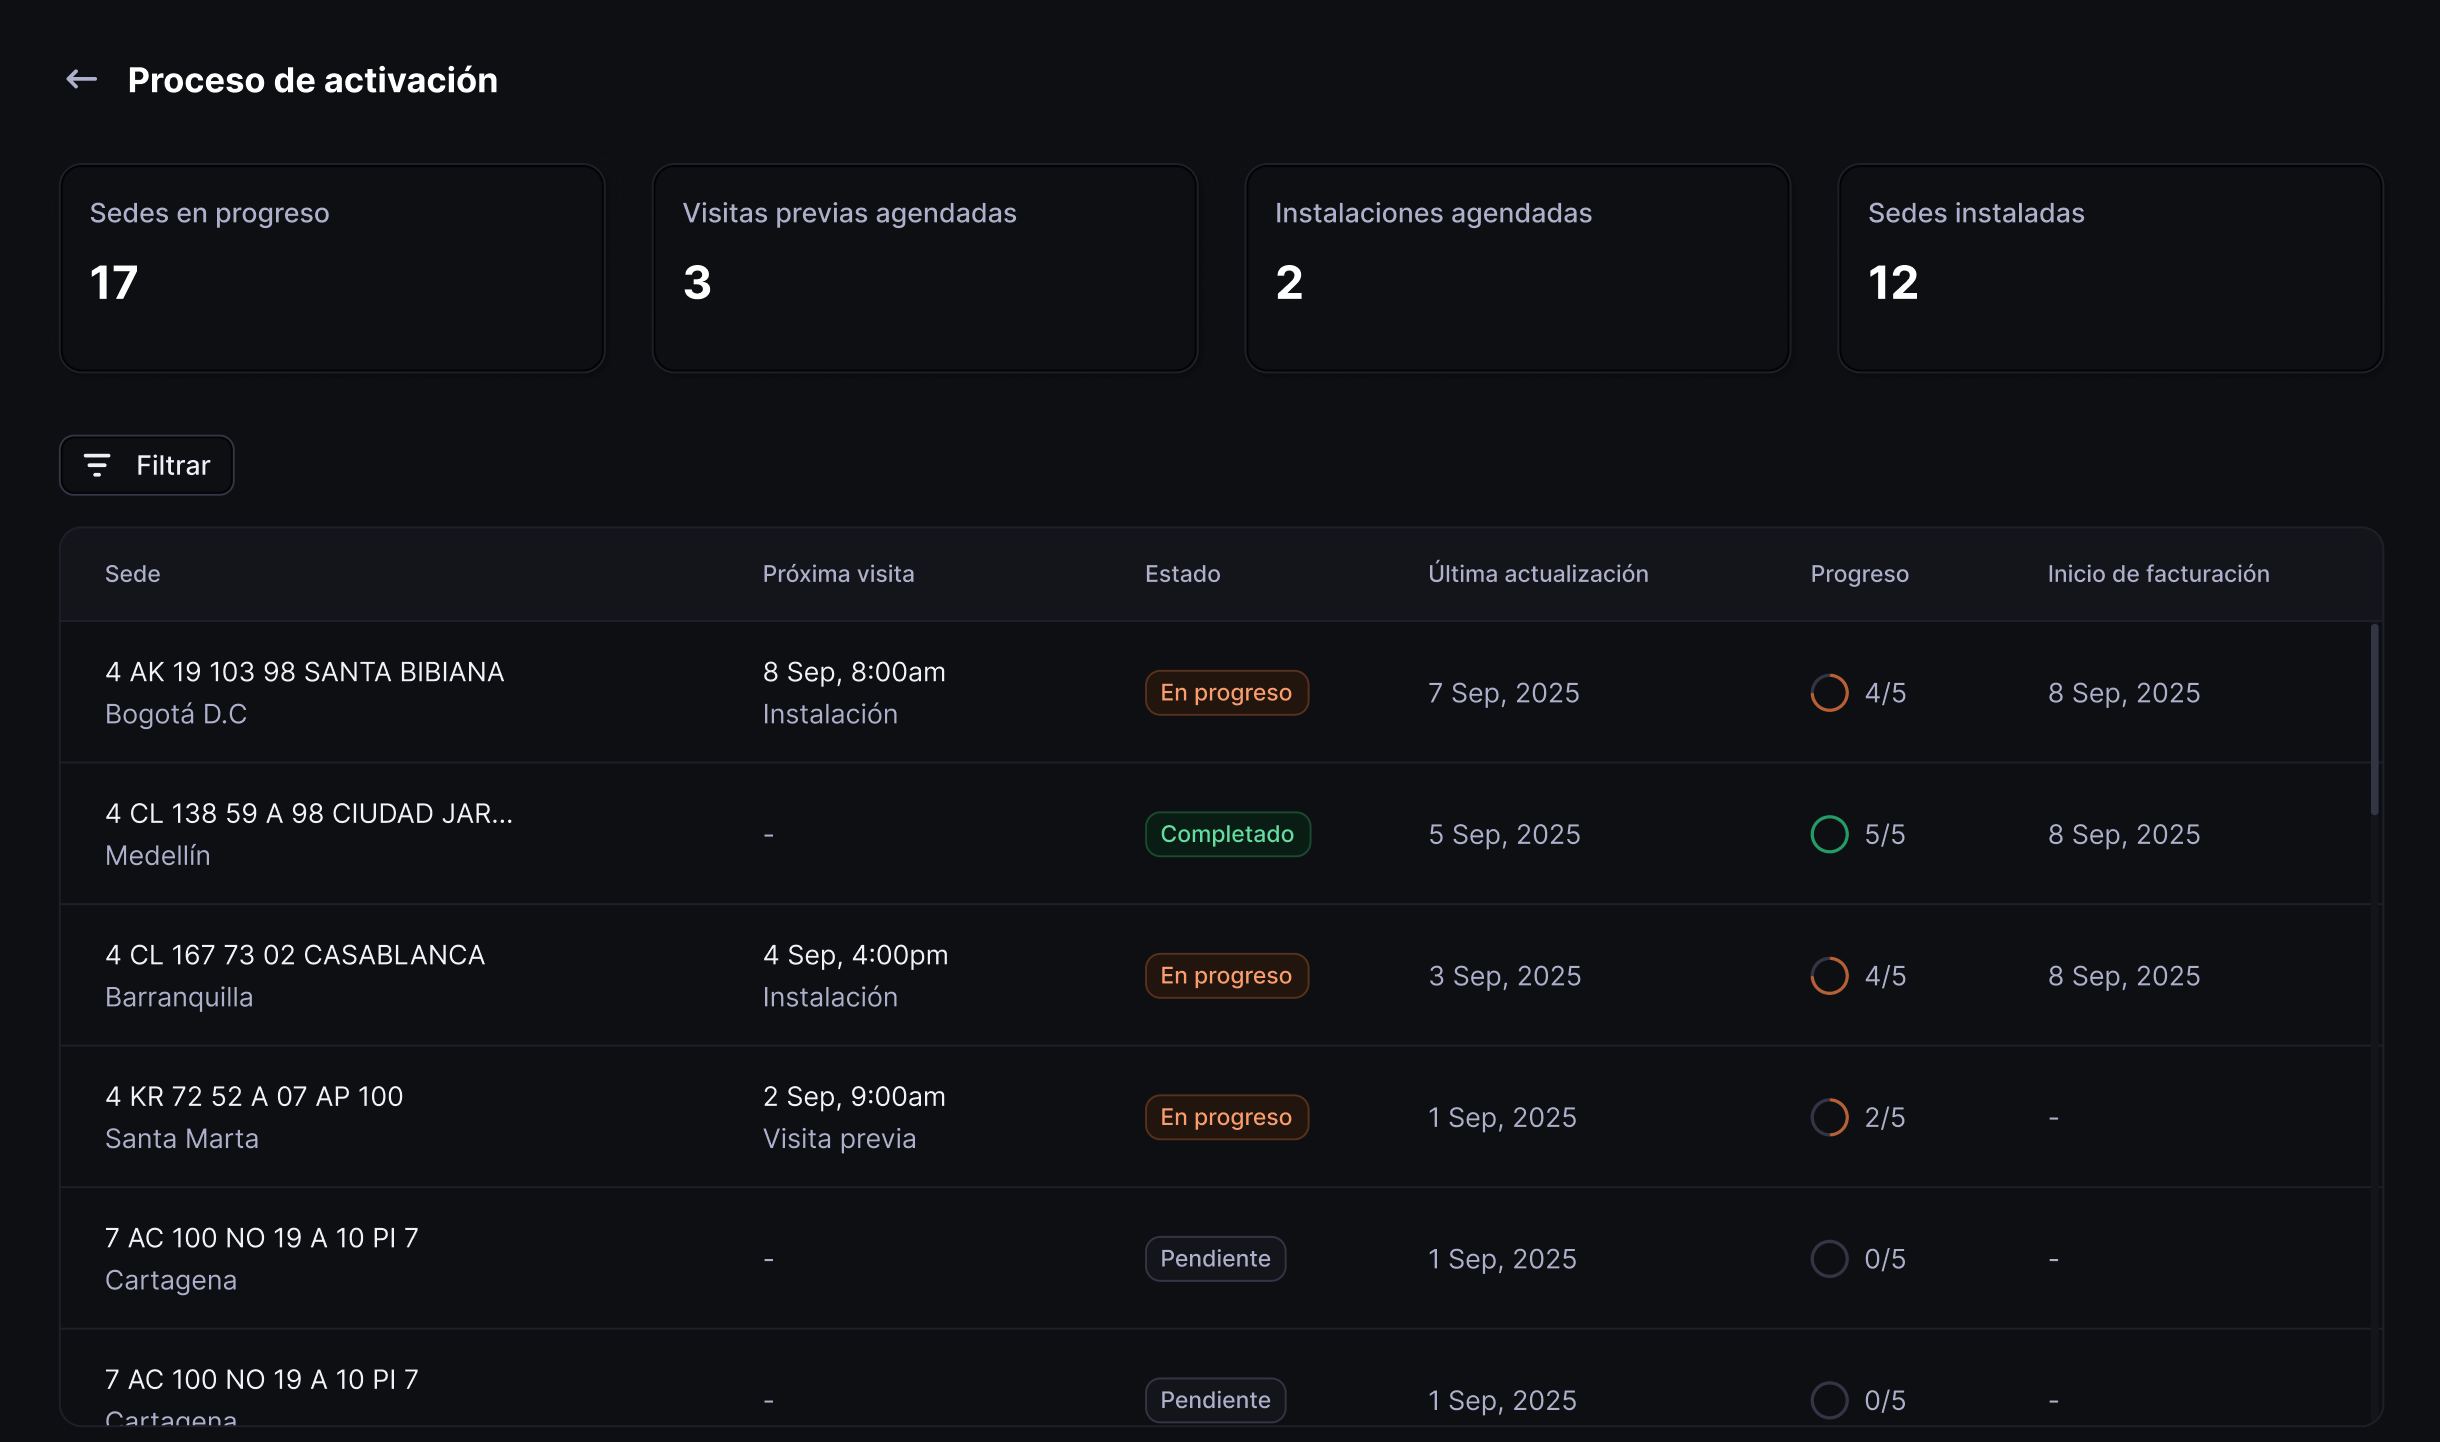The height and width of the screenshot is (1442, 2440).
Task: Click the table's vertical scrollbar thumb
Action: pos(2374,720)
